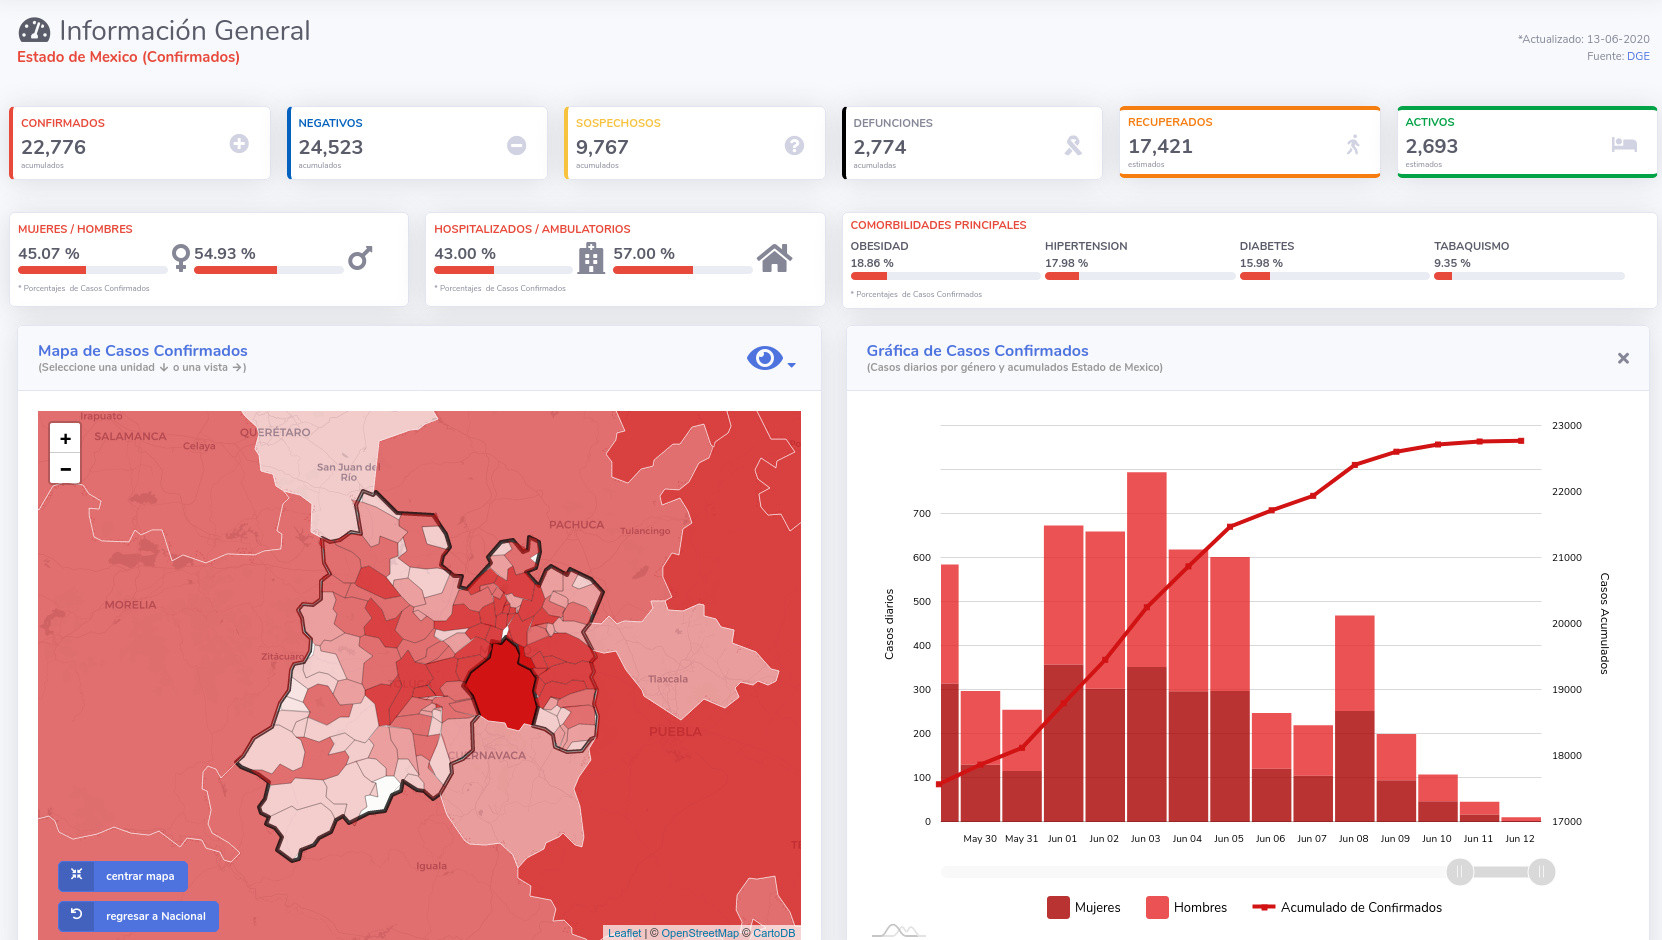Click the minus icon in the Negativos card
The width and height of the screenshot is (1662, 940).
[x=517, y=145]
